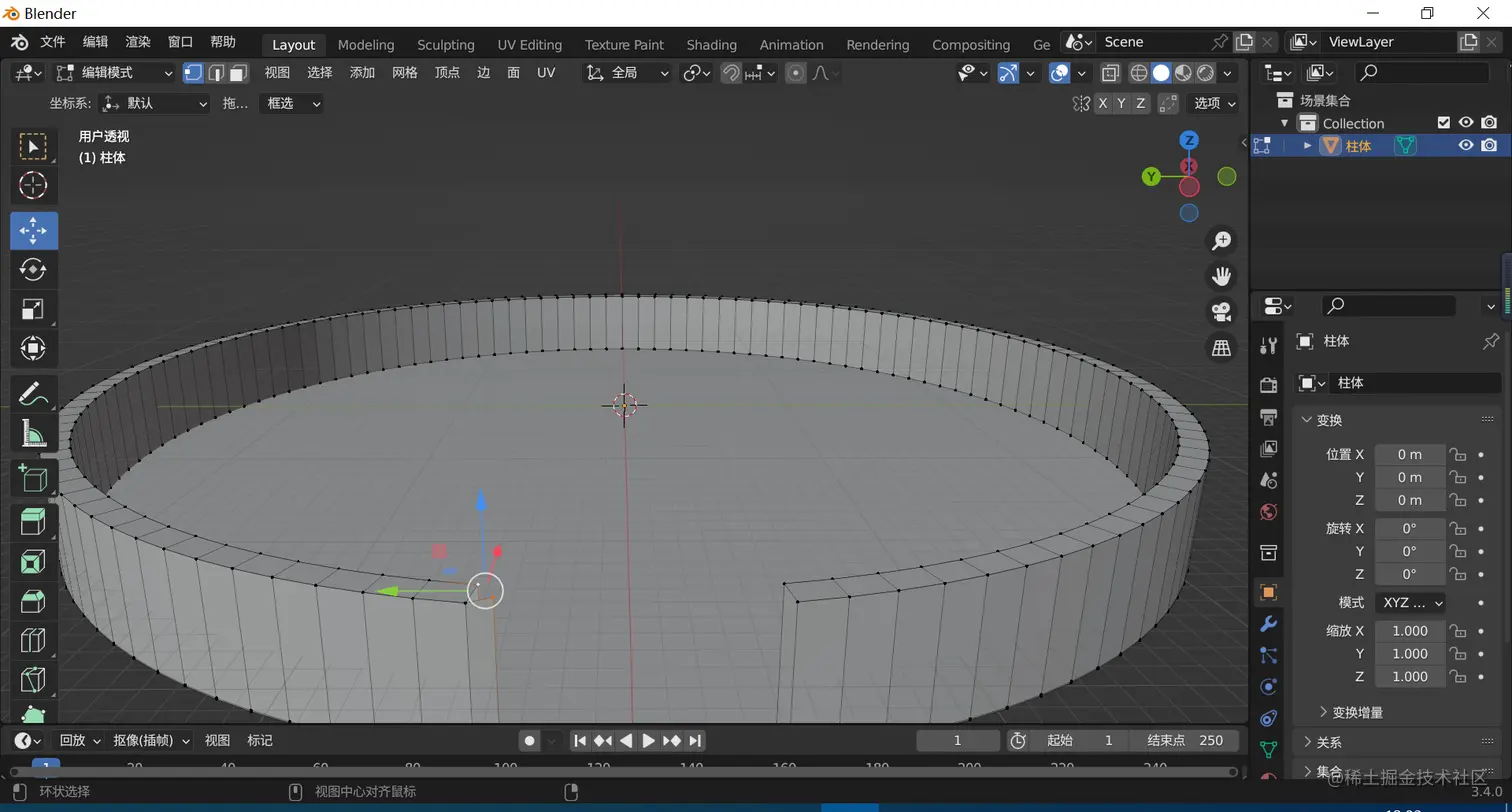Click the Z axis on navigation gizmo
The height and width of the screenshot is (812, 1512).
(1189, 140)
